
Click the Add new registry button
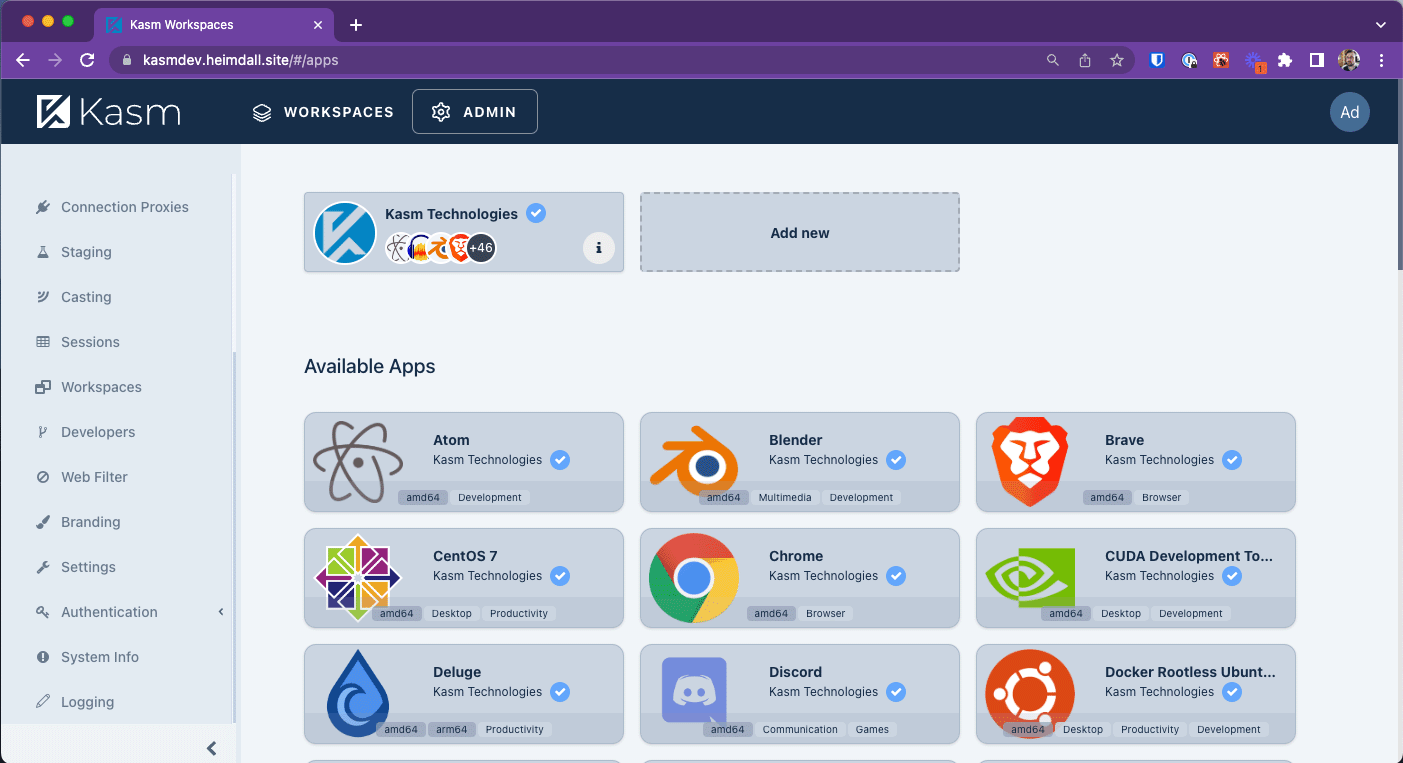(799, 232)
